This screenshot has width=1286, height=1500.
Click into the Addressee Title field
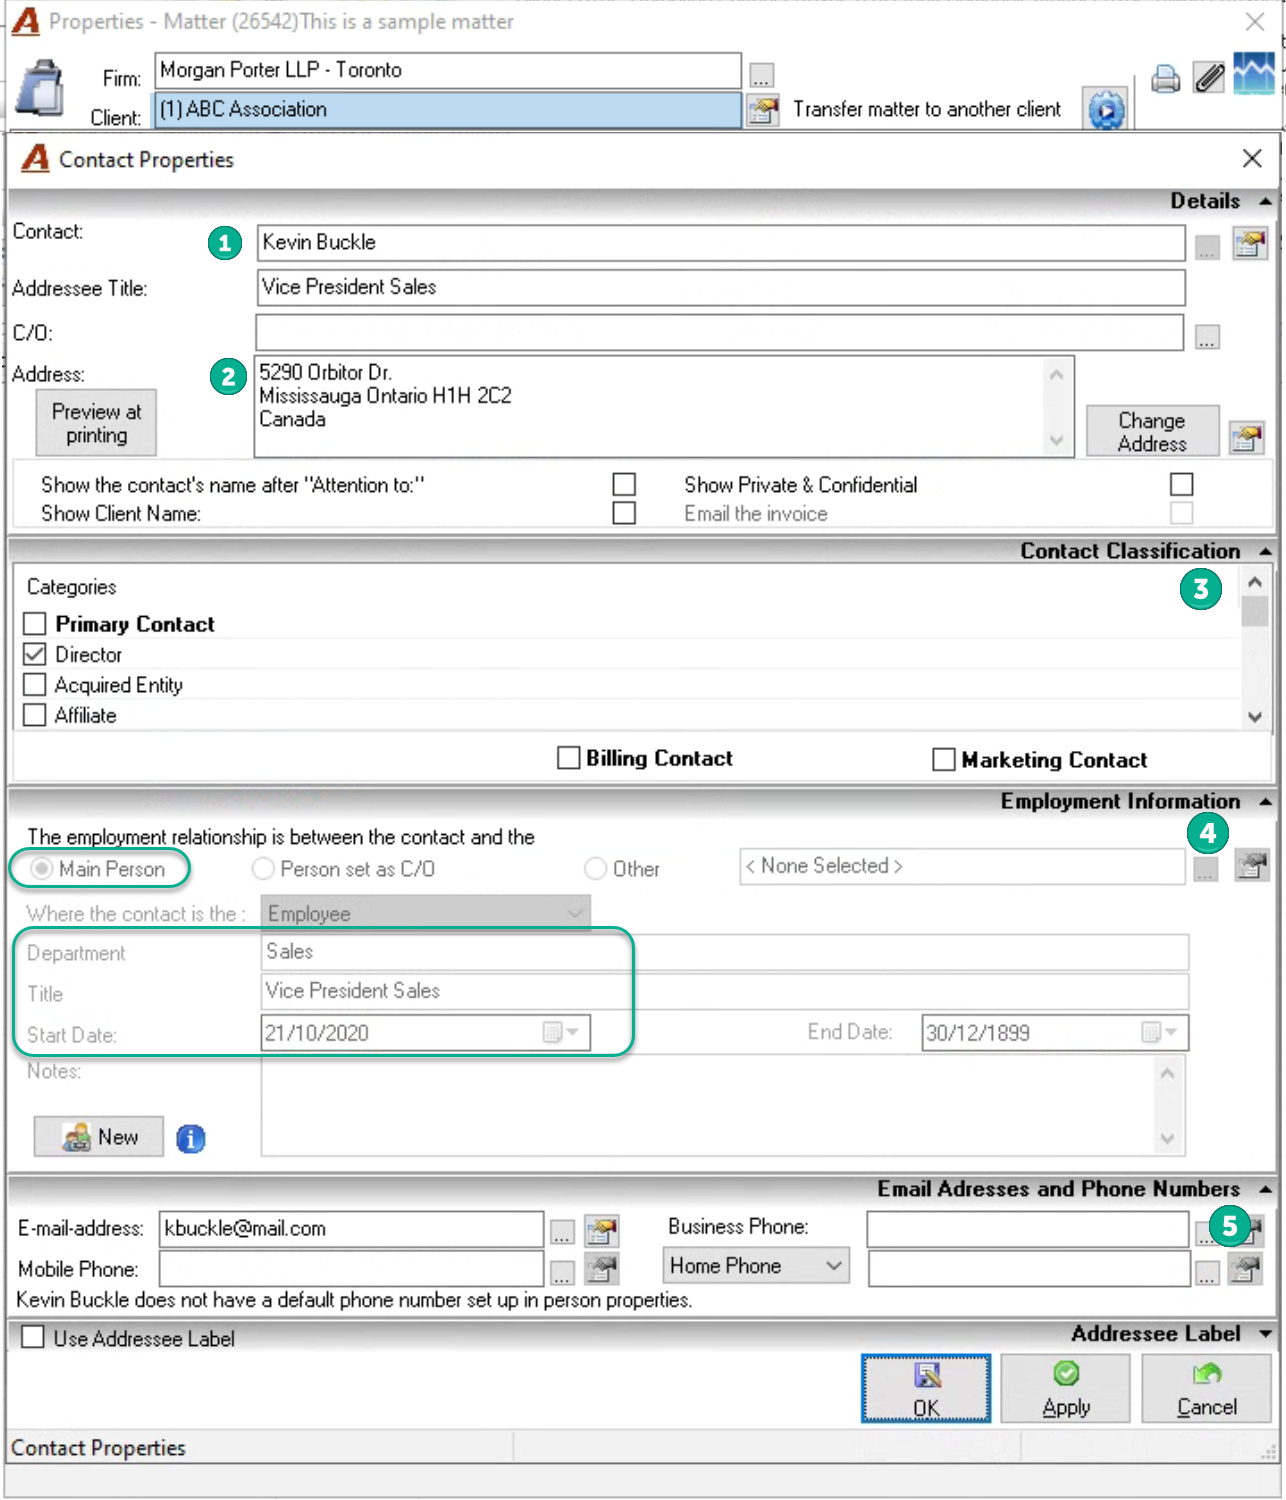(x=720, y=288)
